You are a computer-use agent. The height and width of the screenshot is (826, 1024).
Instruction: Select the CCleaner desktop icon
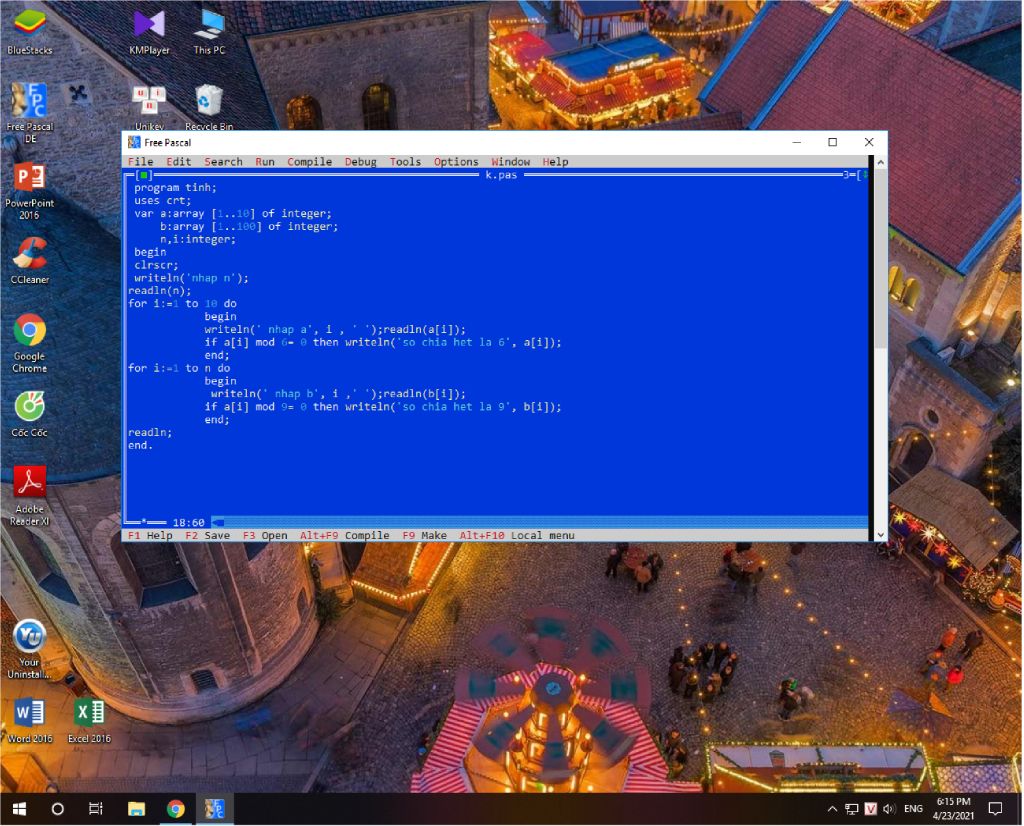29,261
